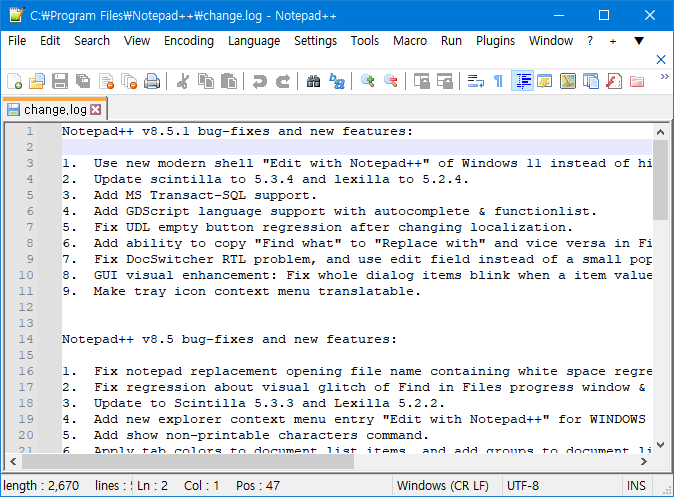
Task: Click the Copy toolbar icon
Action: (x=206, y=81)
